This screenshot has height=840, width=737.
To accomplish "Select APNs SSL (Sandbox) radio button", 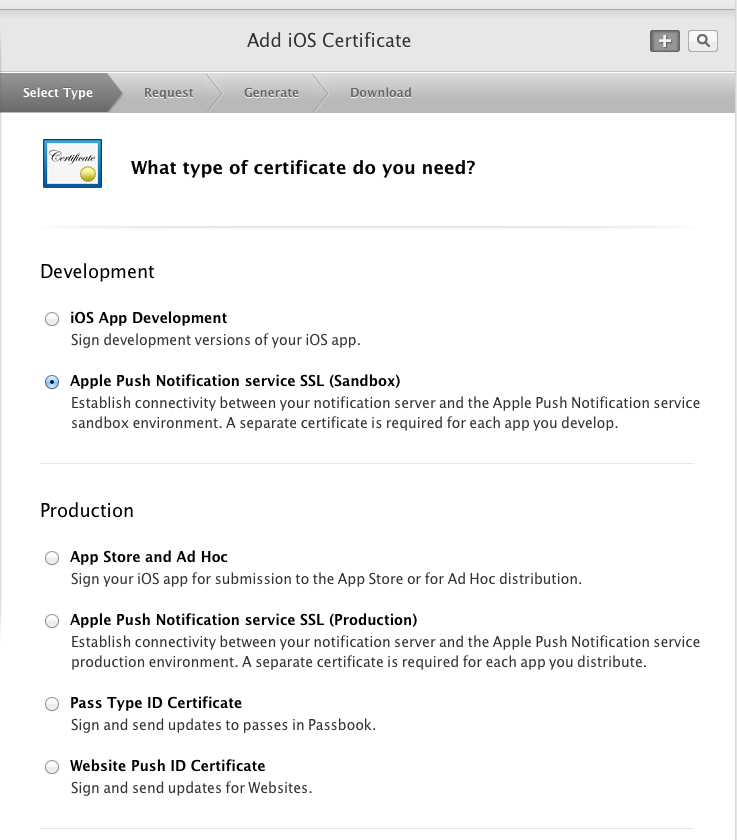I will coord(52,382).
